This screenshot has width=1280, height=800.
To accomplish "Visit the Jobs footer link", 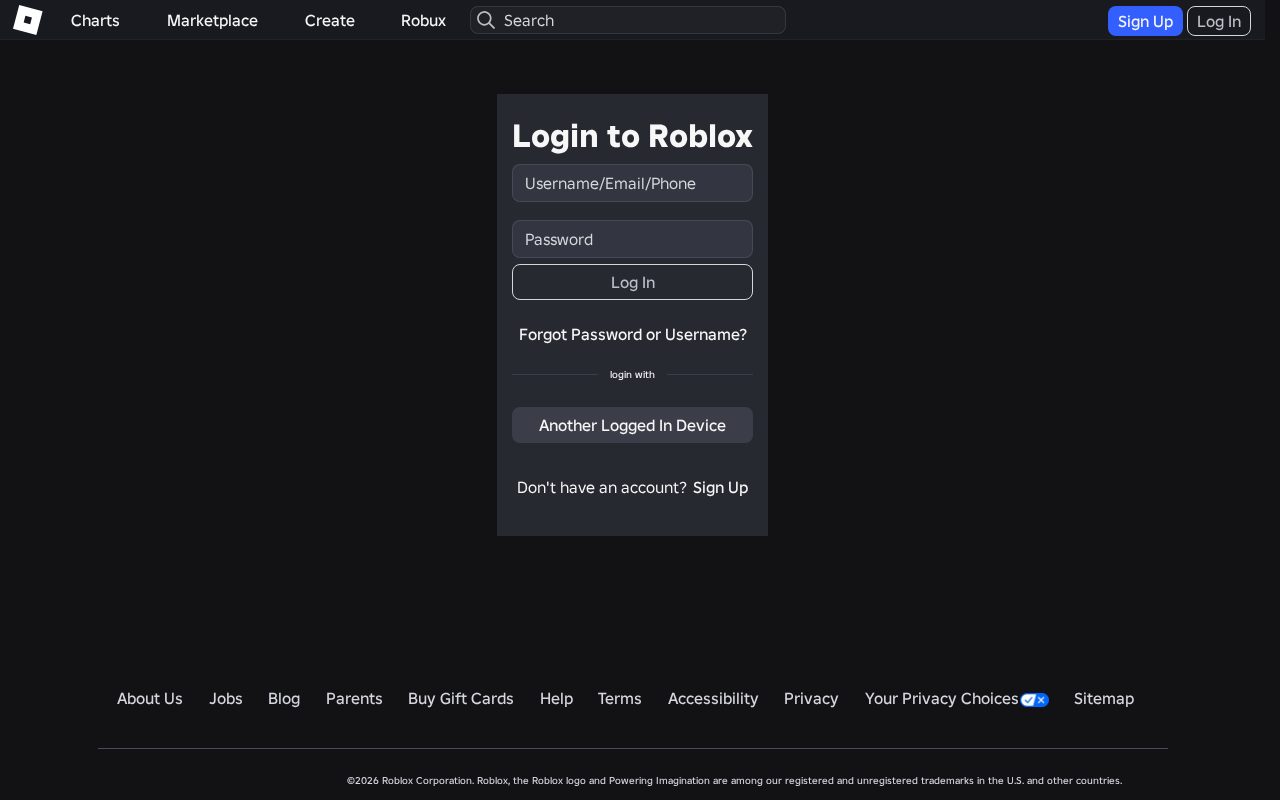I will click(x=226, y=698).
